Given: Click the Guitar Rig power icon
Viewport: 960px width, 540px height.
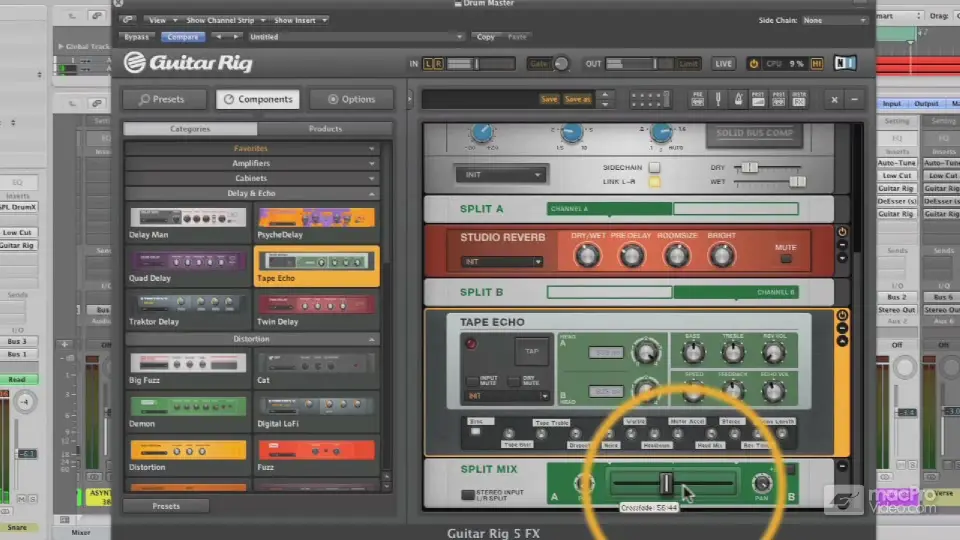Looking at the screenshot, I should point(754,64).
